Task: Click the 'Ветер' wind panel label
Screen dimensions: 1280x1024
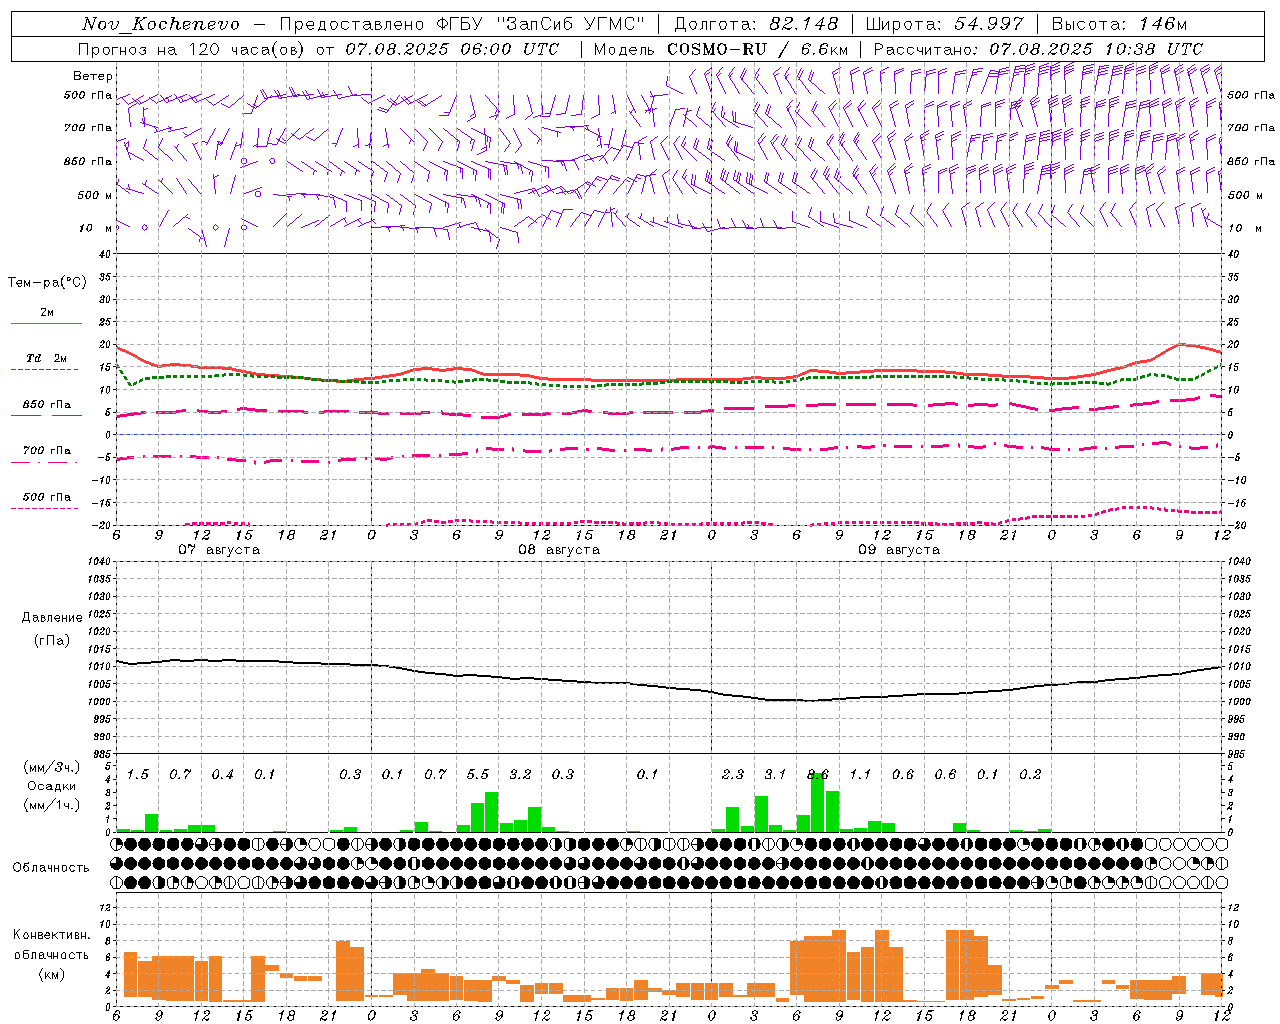Action: point(93,76)
